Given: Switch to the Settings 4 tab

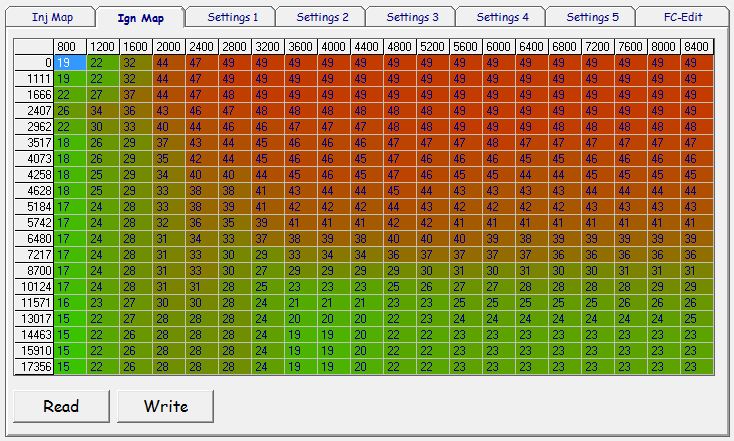Looking at the screenshot, I should (502, 18).
